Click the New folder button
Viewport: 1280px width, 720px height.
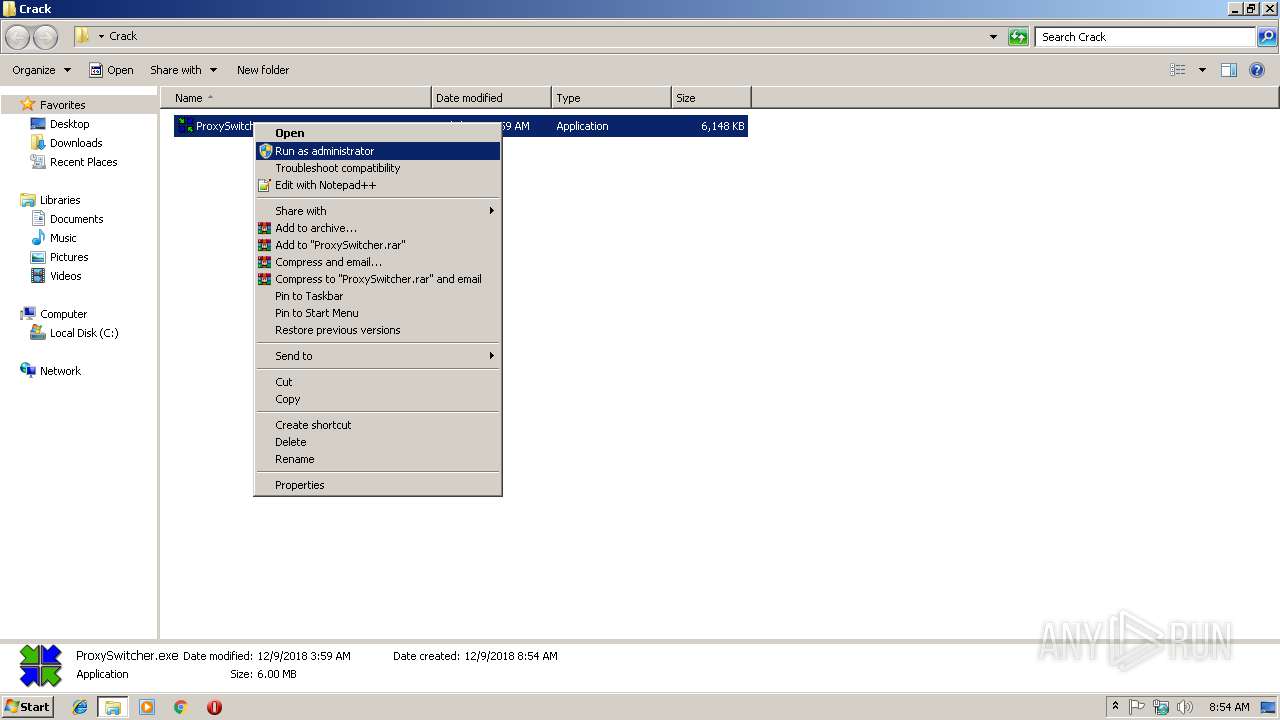263,70
